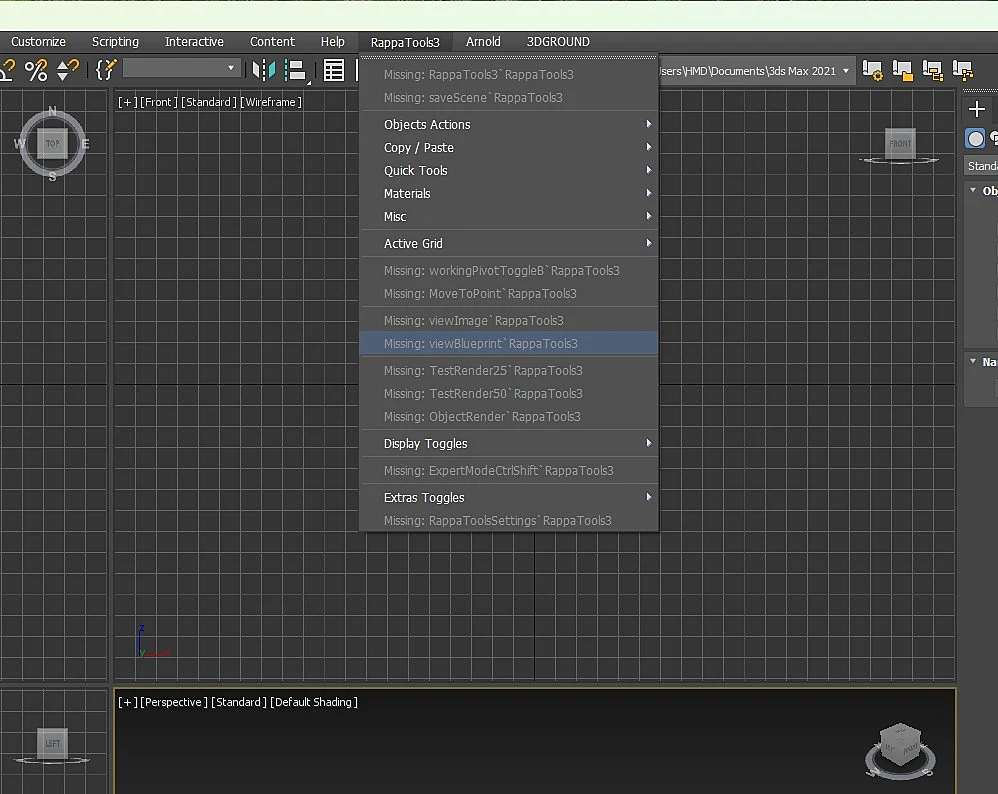
Task: Toggle the Percent Snap tool
Action: [x=36, y=69]
